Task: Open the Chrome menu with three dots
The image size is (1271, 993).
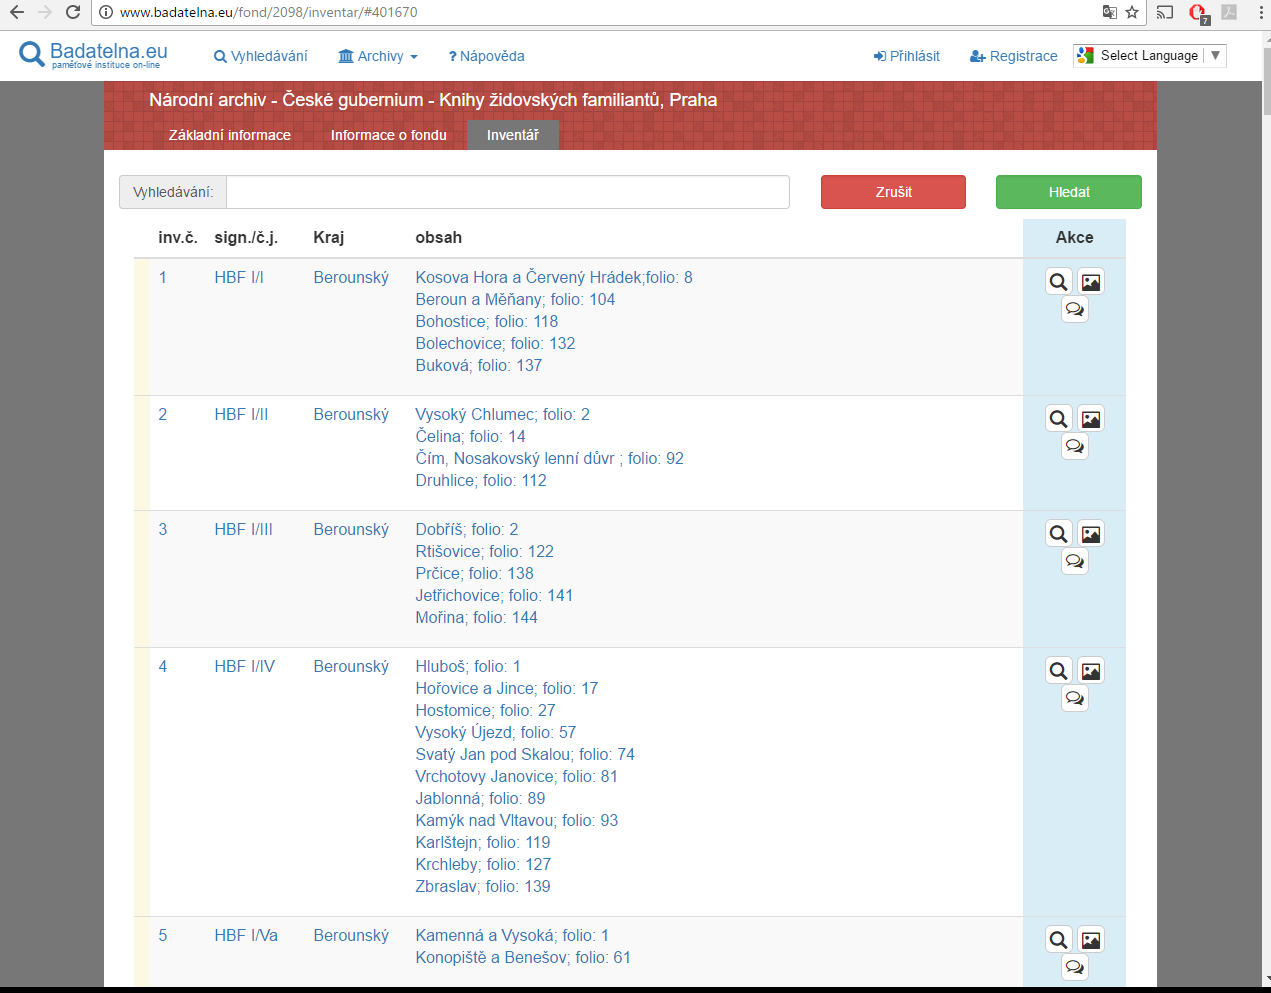Action: point(1260,12)
